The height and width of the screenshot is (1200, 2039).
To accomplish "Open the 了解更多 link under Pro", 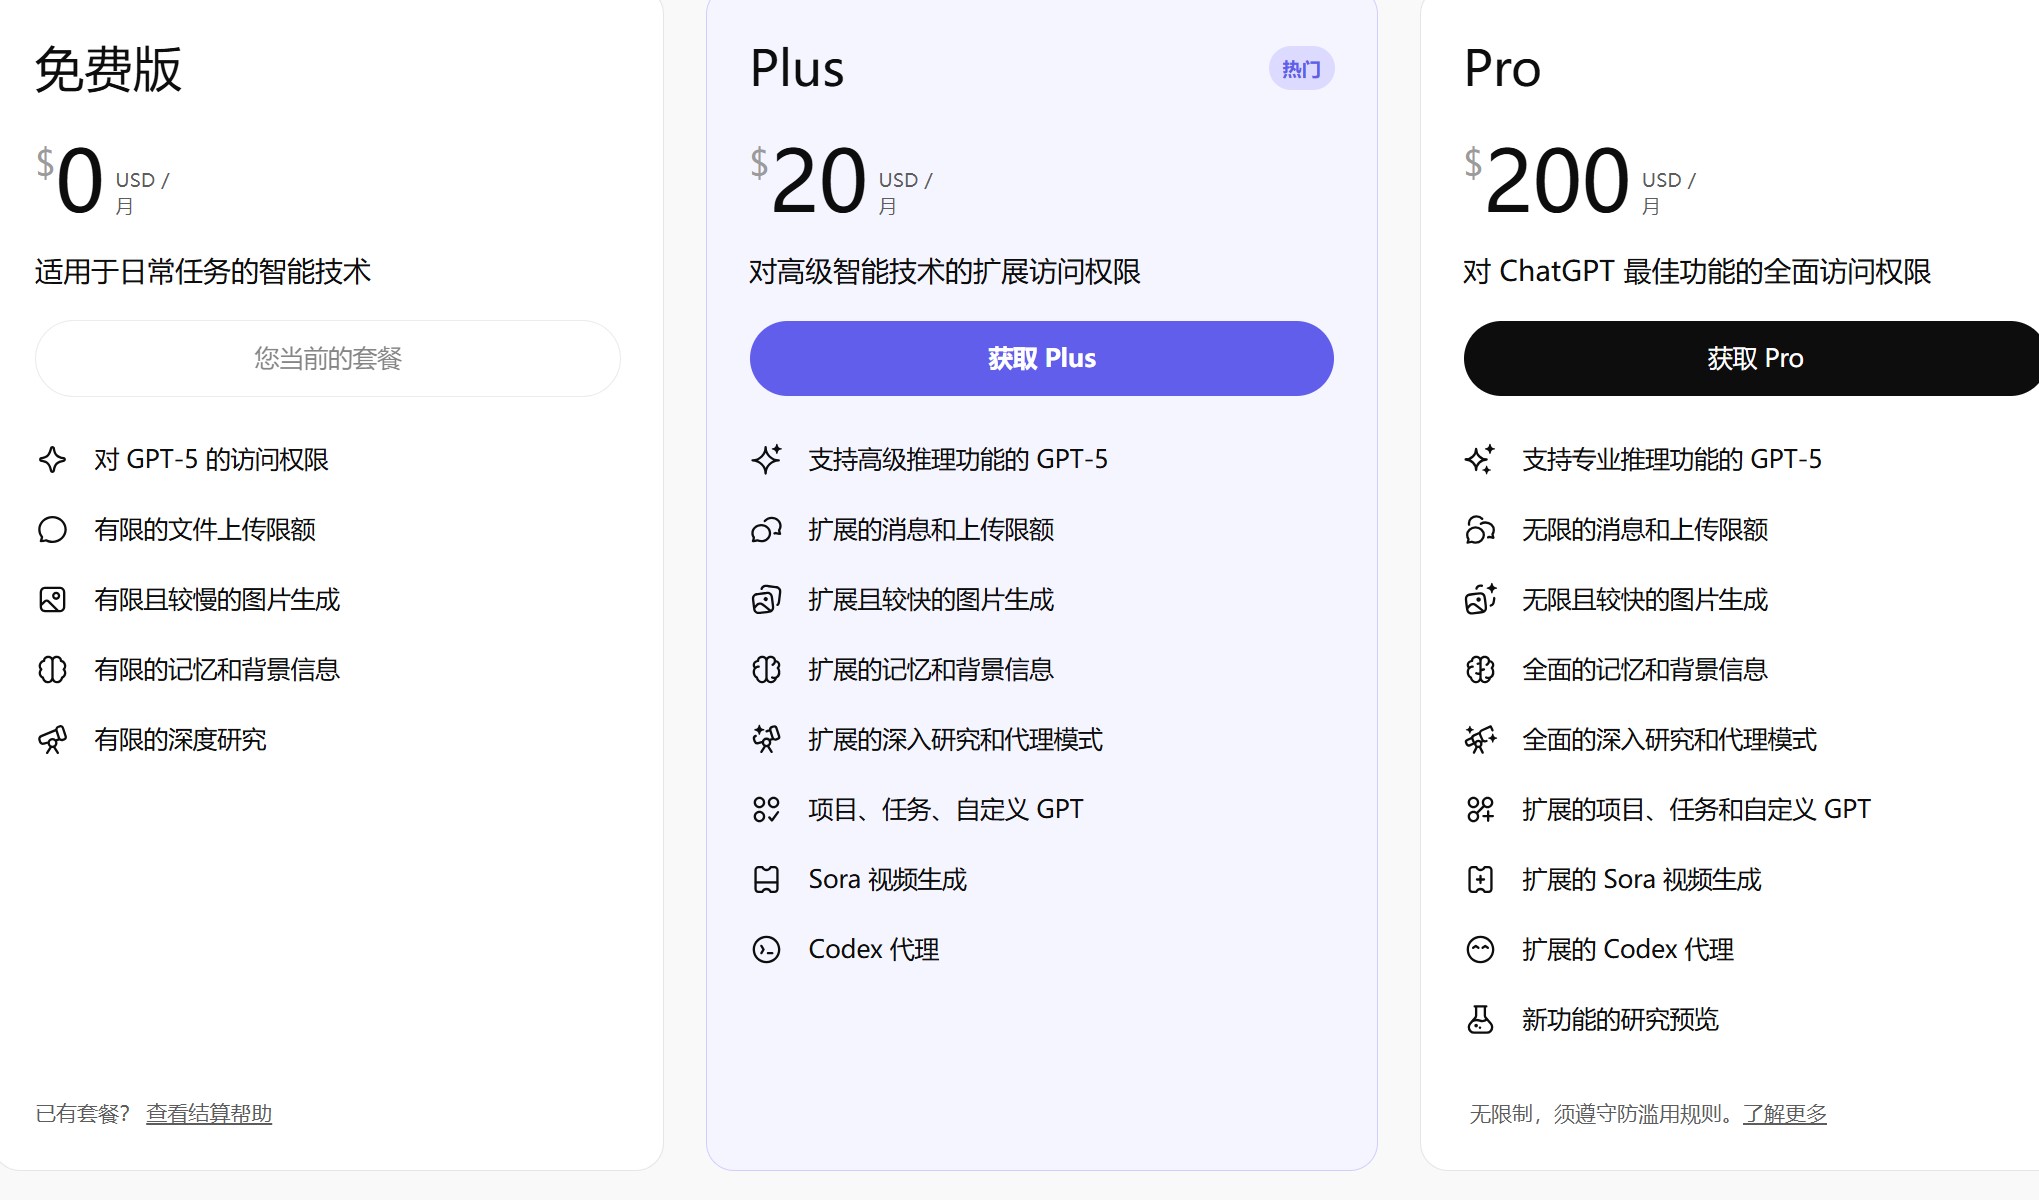I will tap(1785, 1113).
